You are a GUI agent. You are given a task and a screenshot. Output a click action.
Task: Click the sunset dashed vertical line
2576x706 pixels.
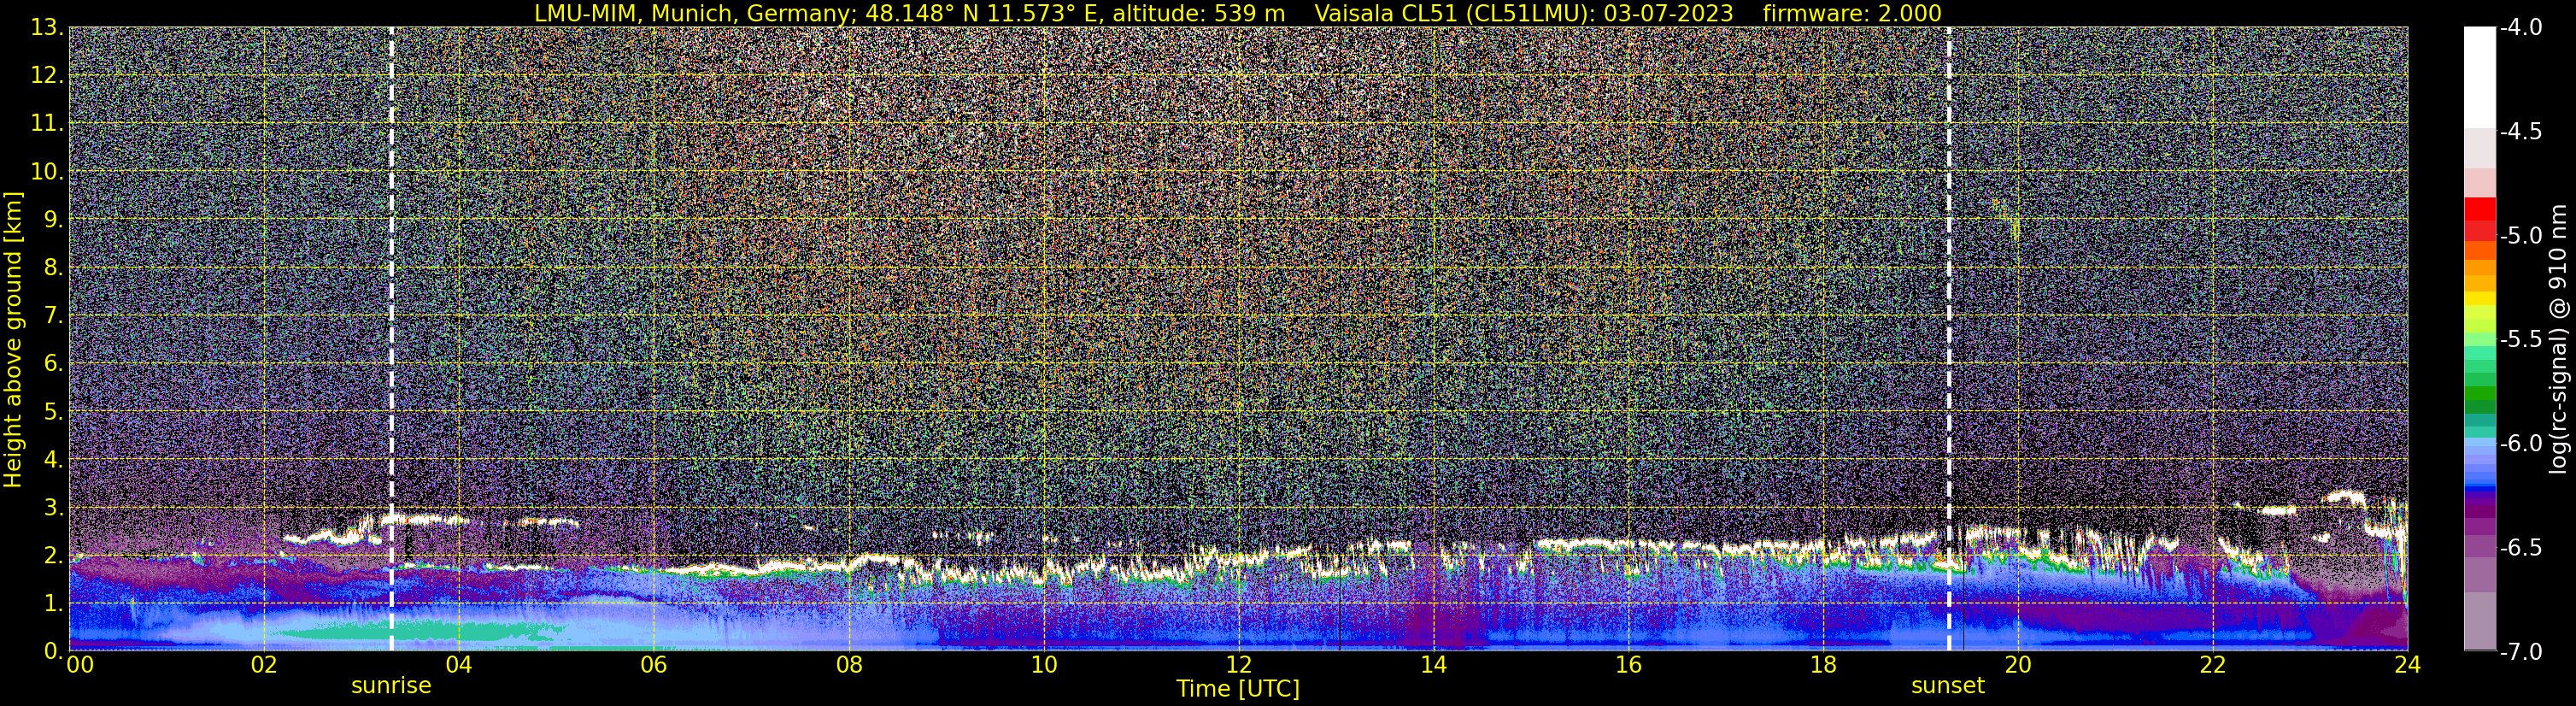point(1949,339)
